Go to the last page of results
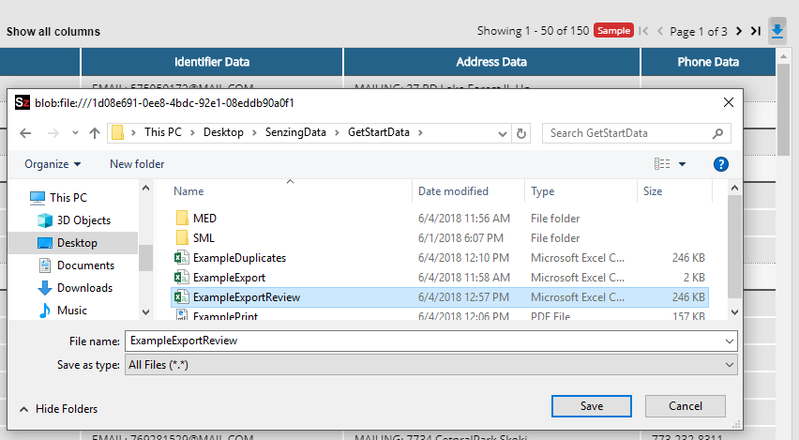 [755, 31]
